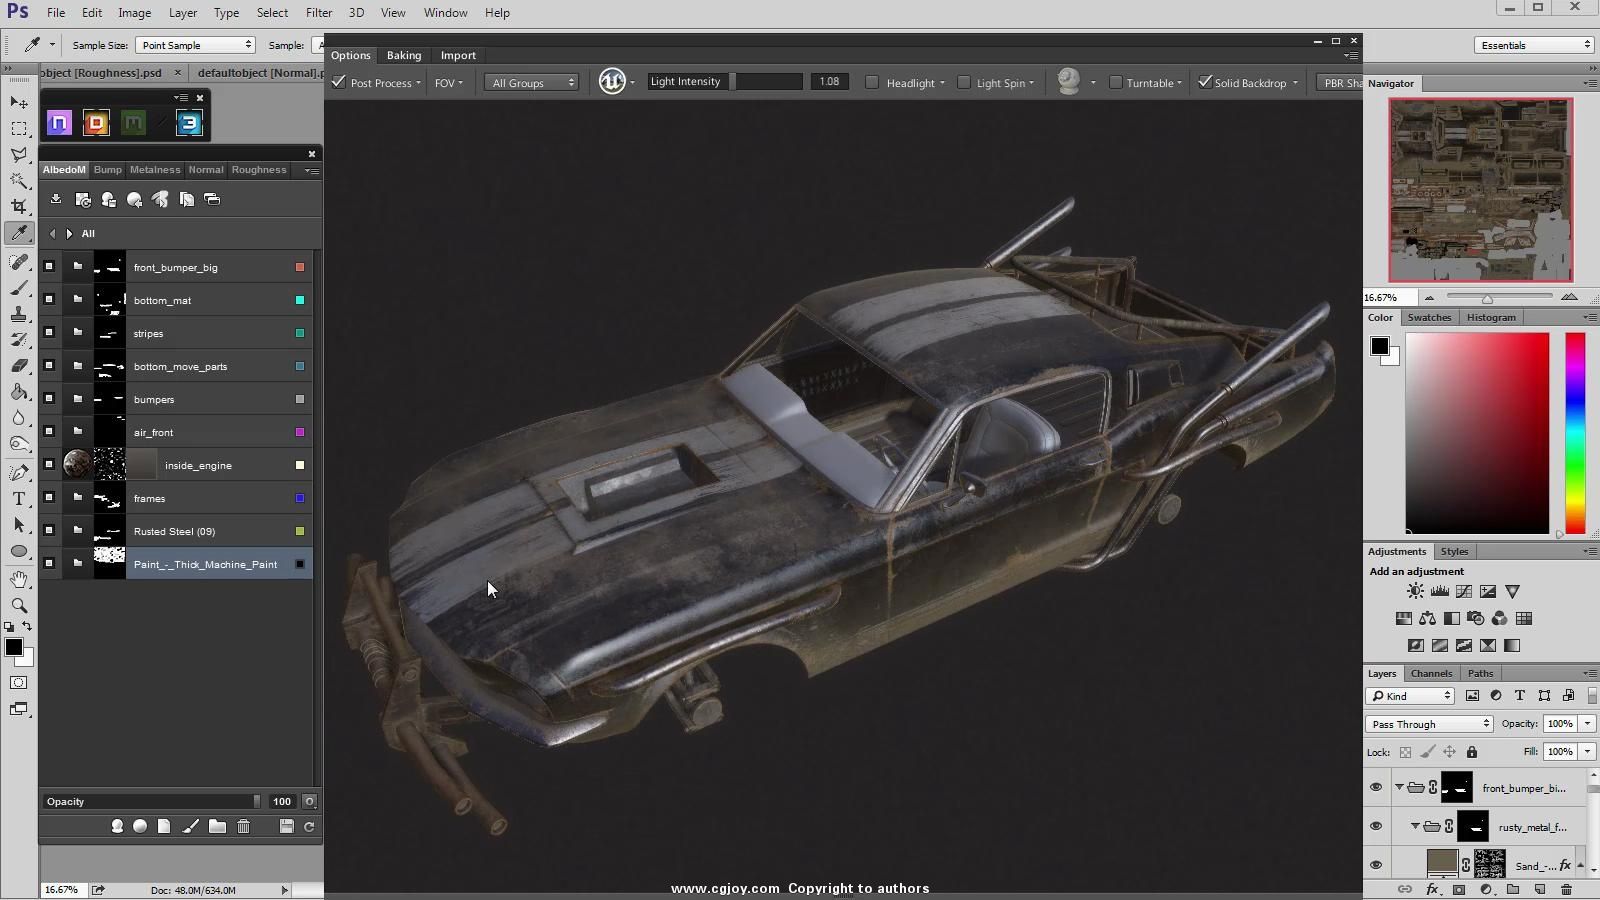Hide the rusty_metal_f group layer eye
Viewport: 1600px width, 900px height.
pos(1376,827)
